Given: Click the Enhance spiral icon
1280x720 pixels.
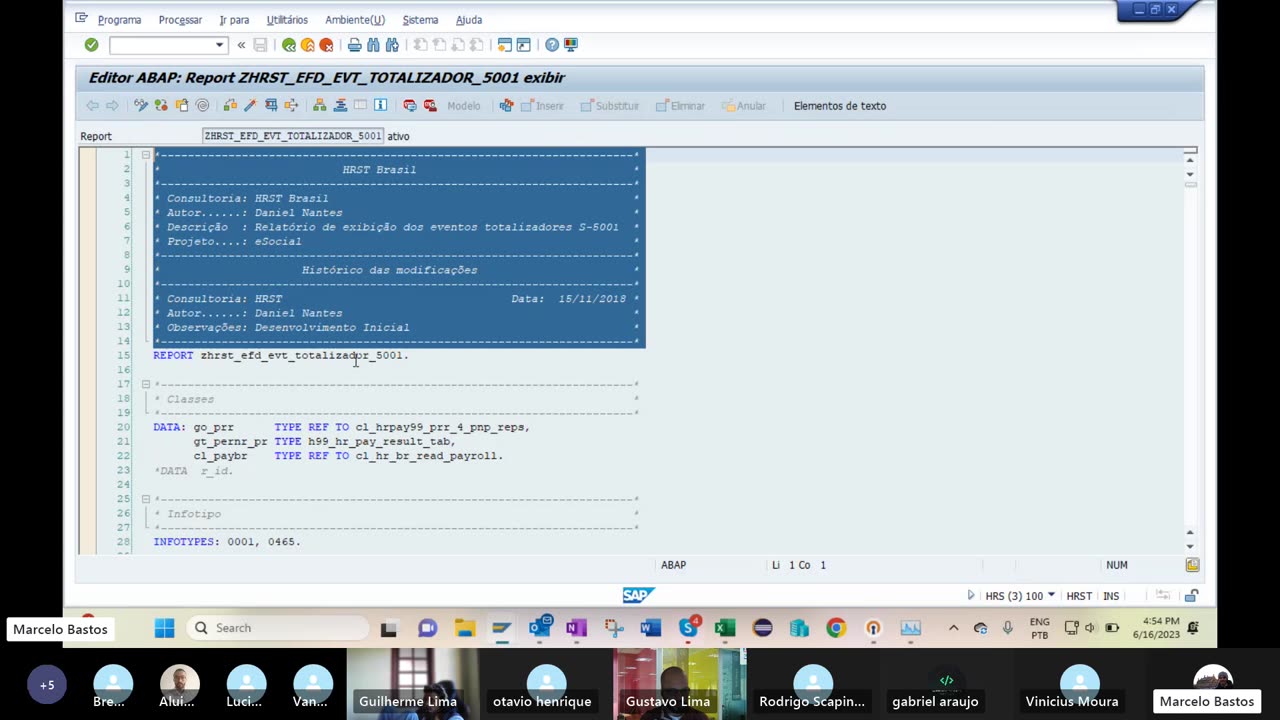Looking at the screenshot, I should point(202,105).
